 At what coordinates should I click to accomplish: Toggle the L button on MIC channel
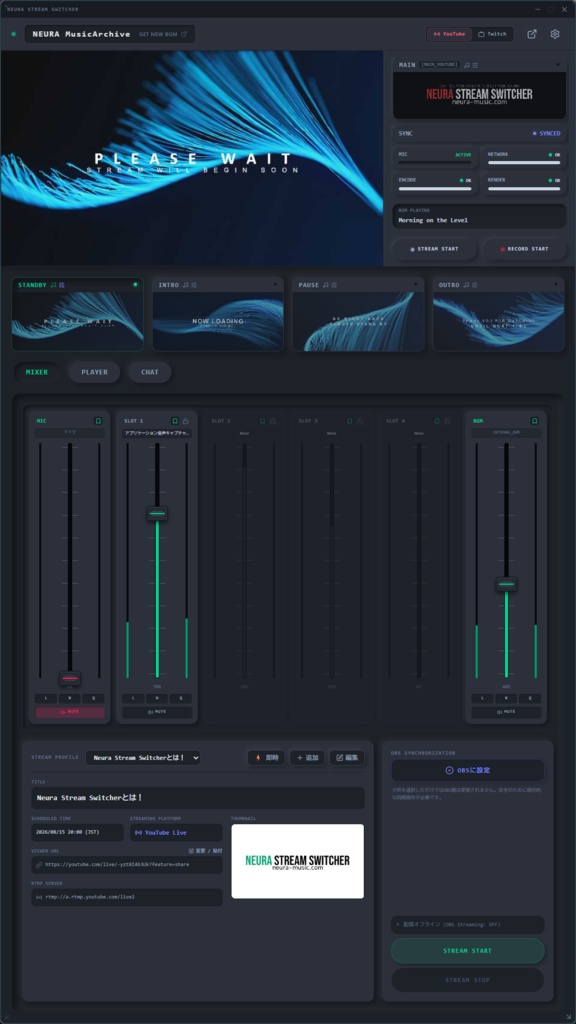pyautogui.click(x=46, y=698)
